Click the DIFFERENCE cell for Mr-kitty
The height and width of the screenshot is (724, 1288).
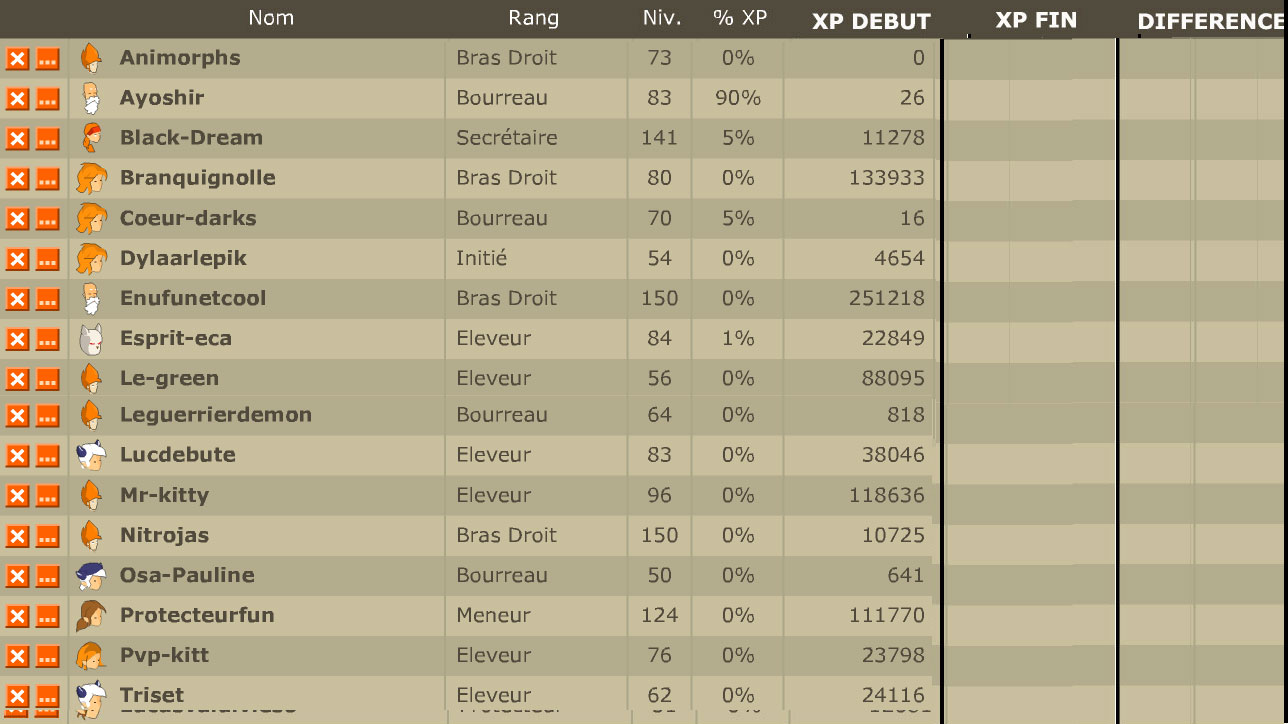click(1203, 495)
